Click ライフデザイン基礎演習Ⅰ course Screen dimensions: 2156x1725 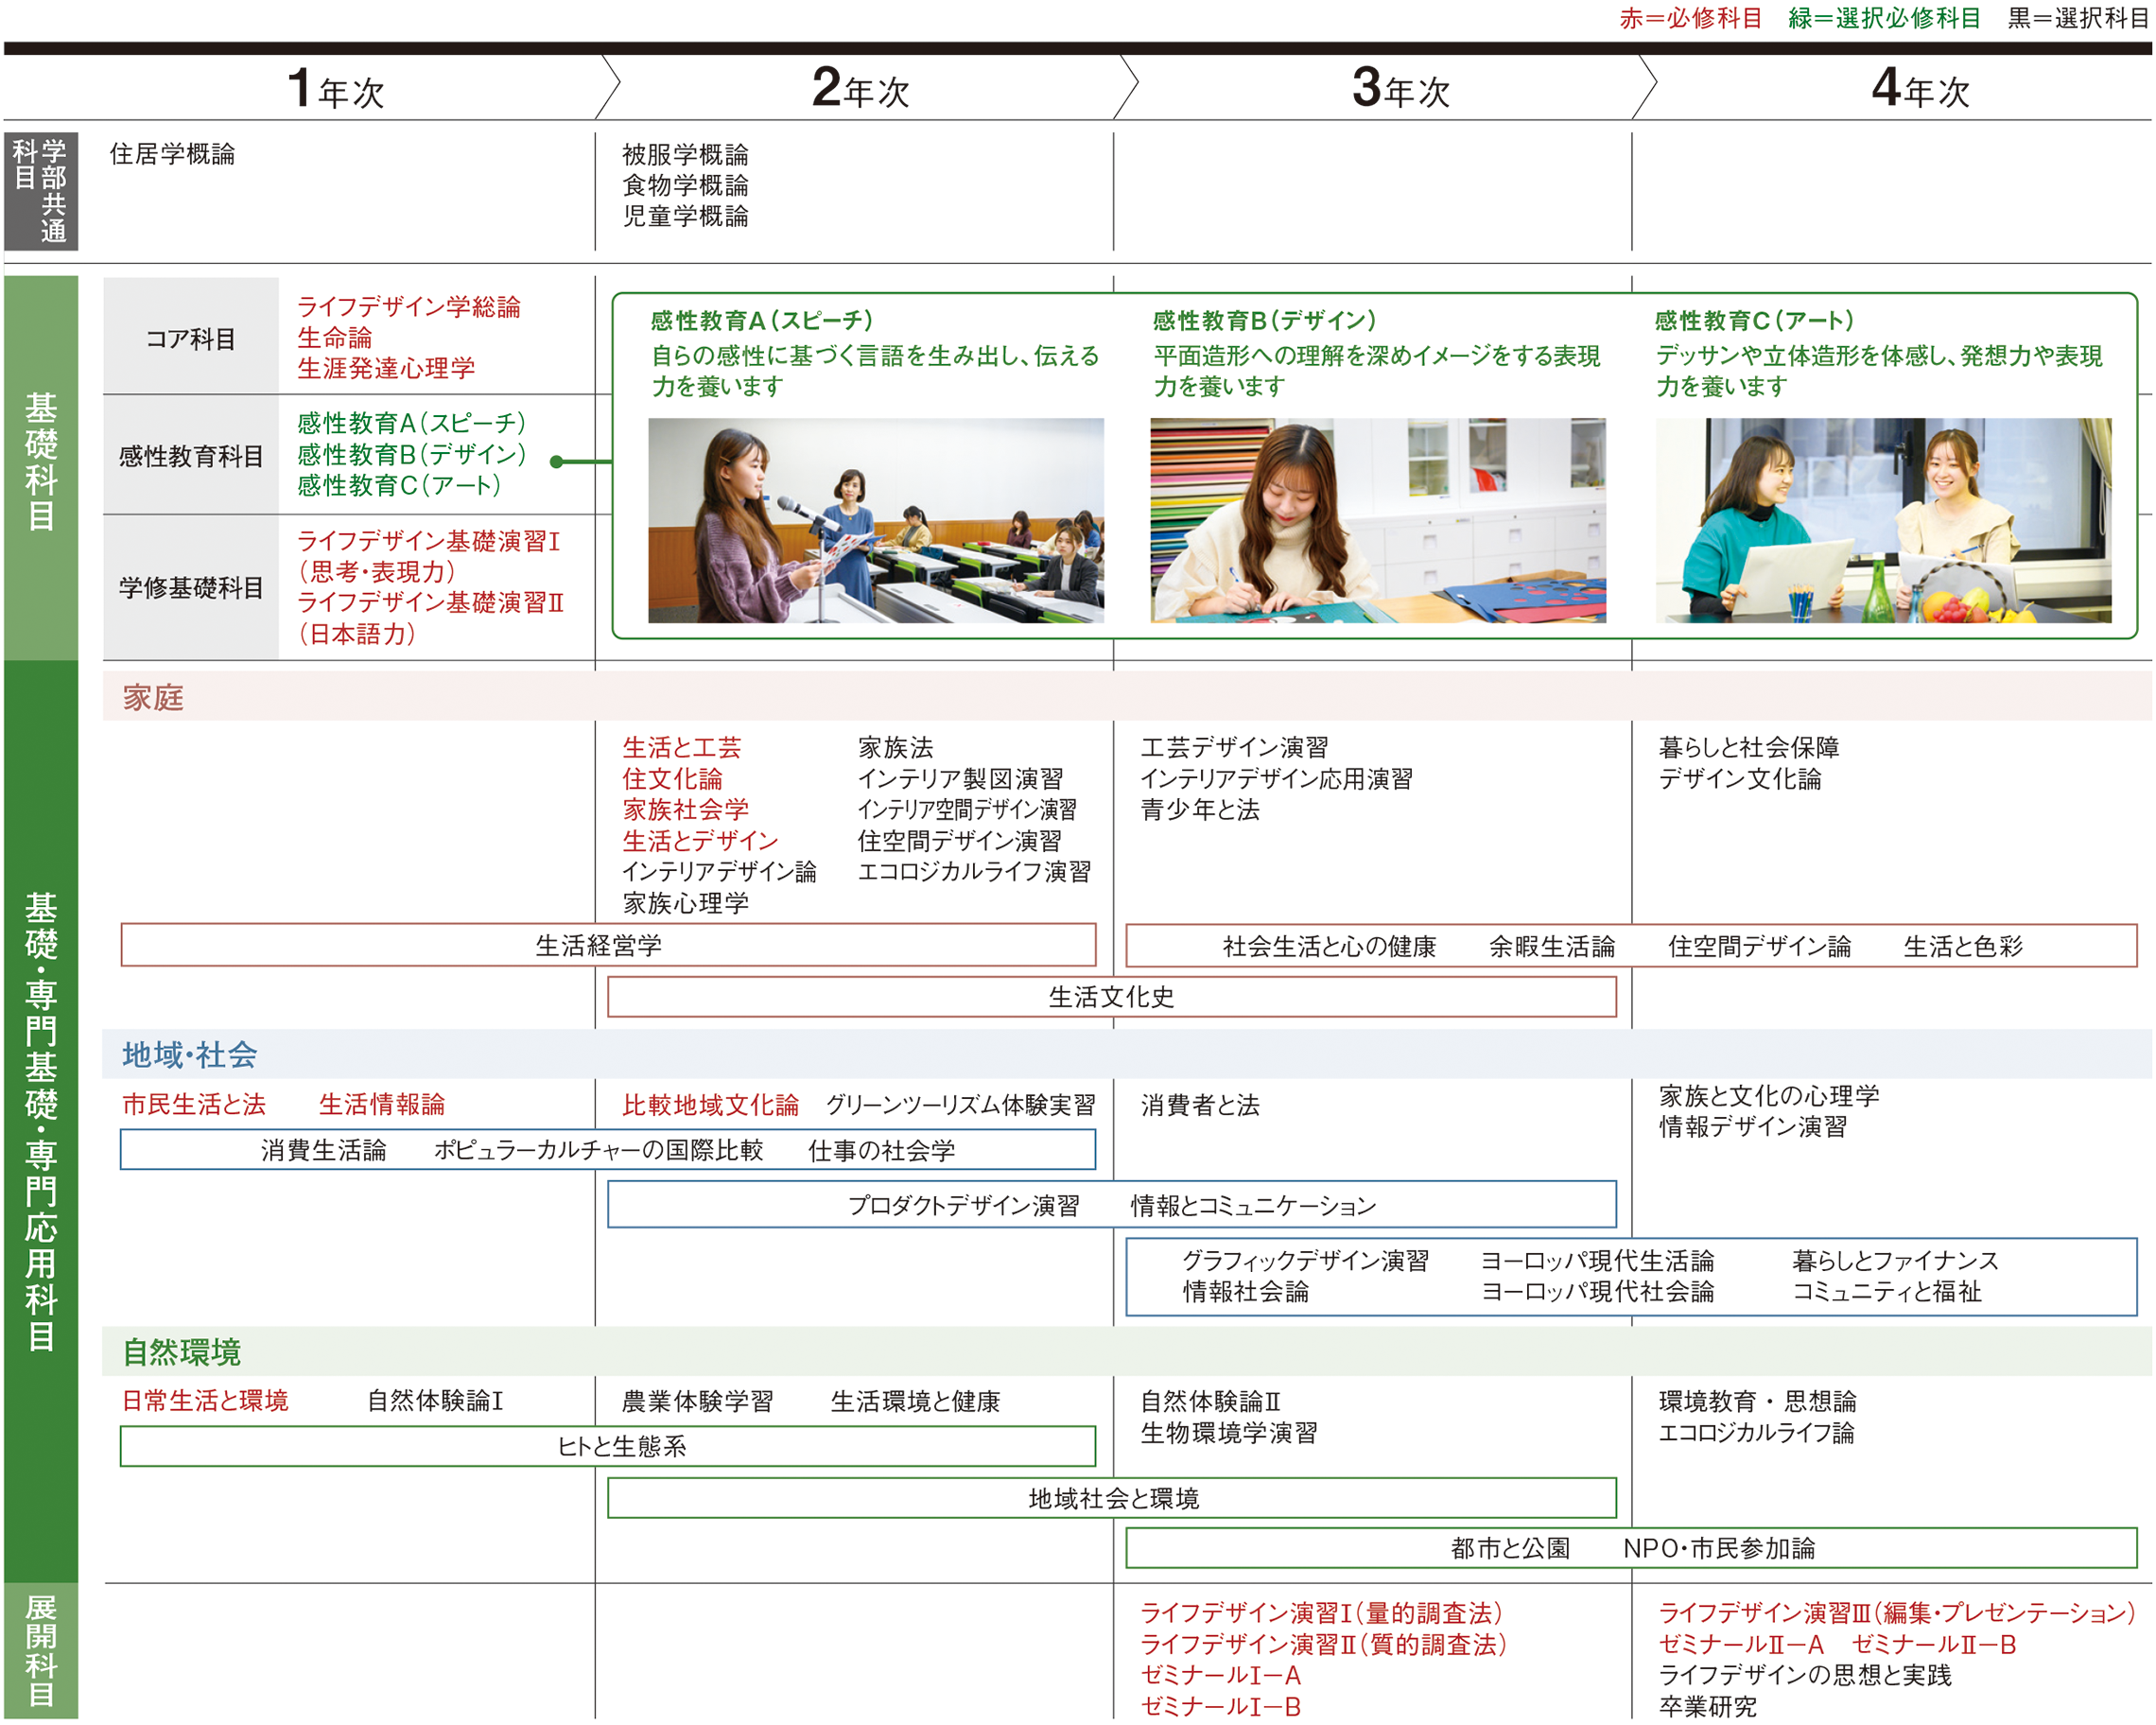pyautogui.click(x=428, y=541)
